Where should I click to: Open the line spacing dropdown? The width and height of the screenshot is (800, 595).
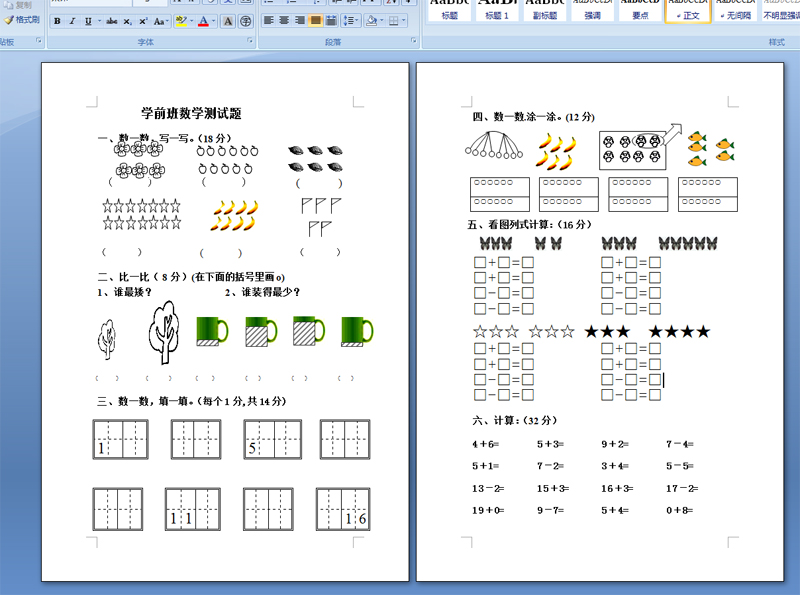[351, 20]
